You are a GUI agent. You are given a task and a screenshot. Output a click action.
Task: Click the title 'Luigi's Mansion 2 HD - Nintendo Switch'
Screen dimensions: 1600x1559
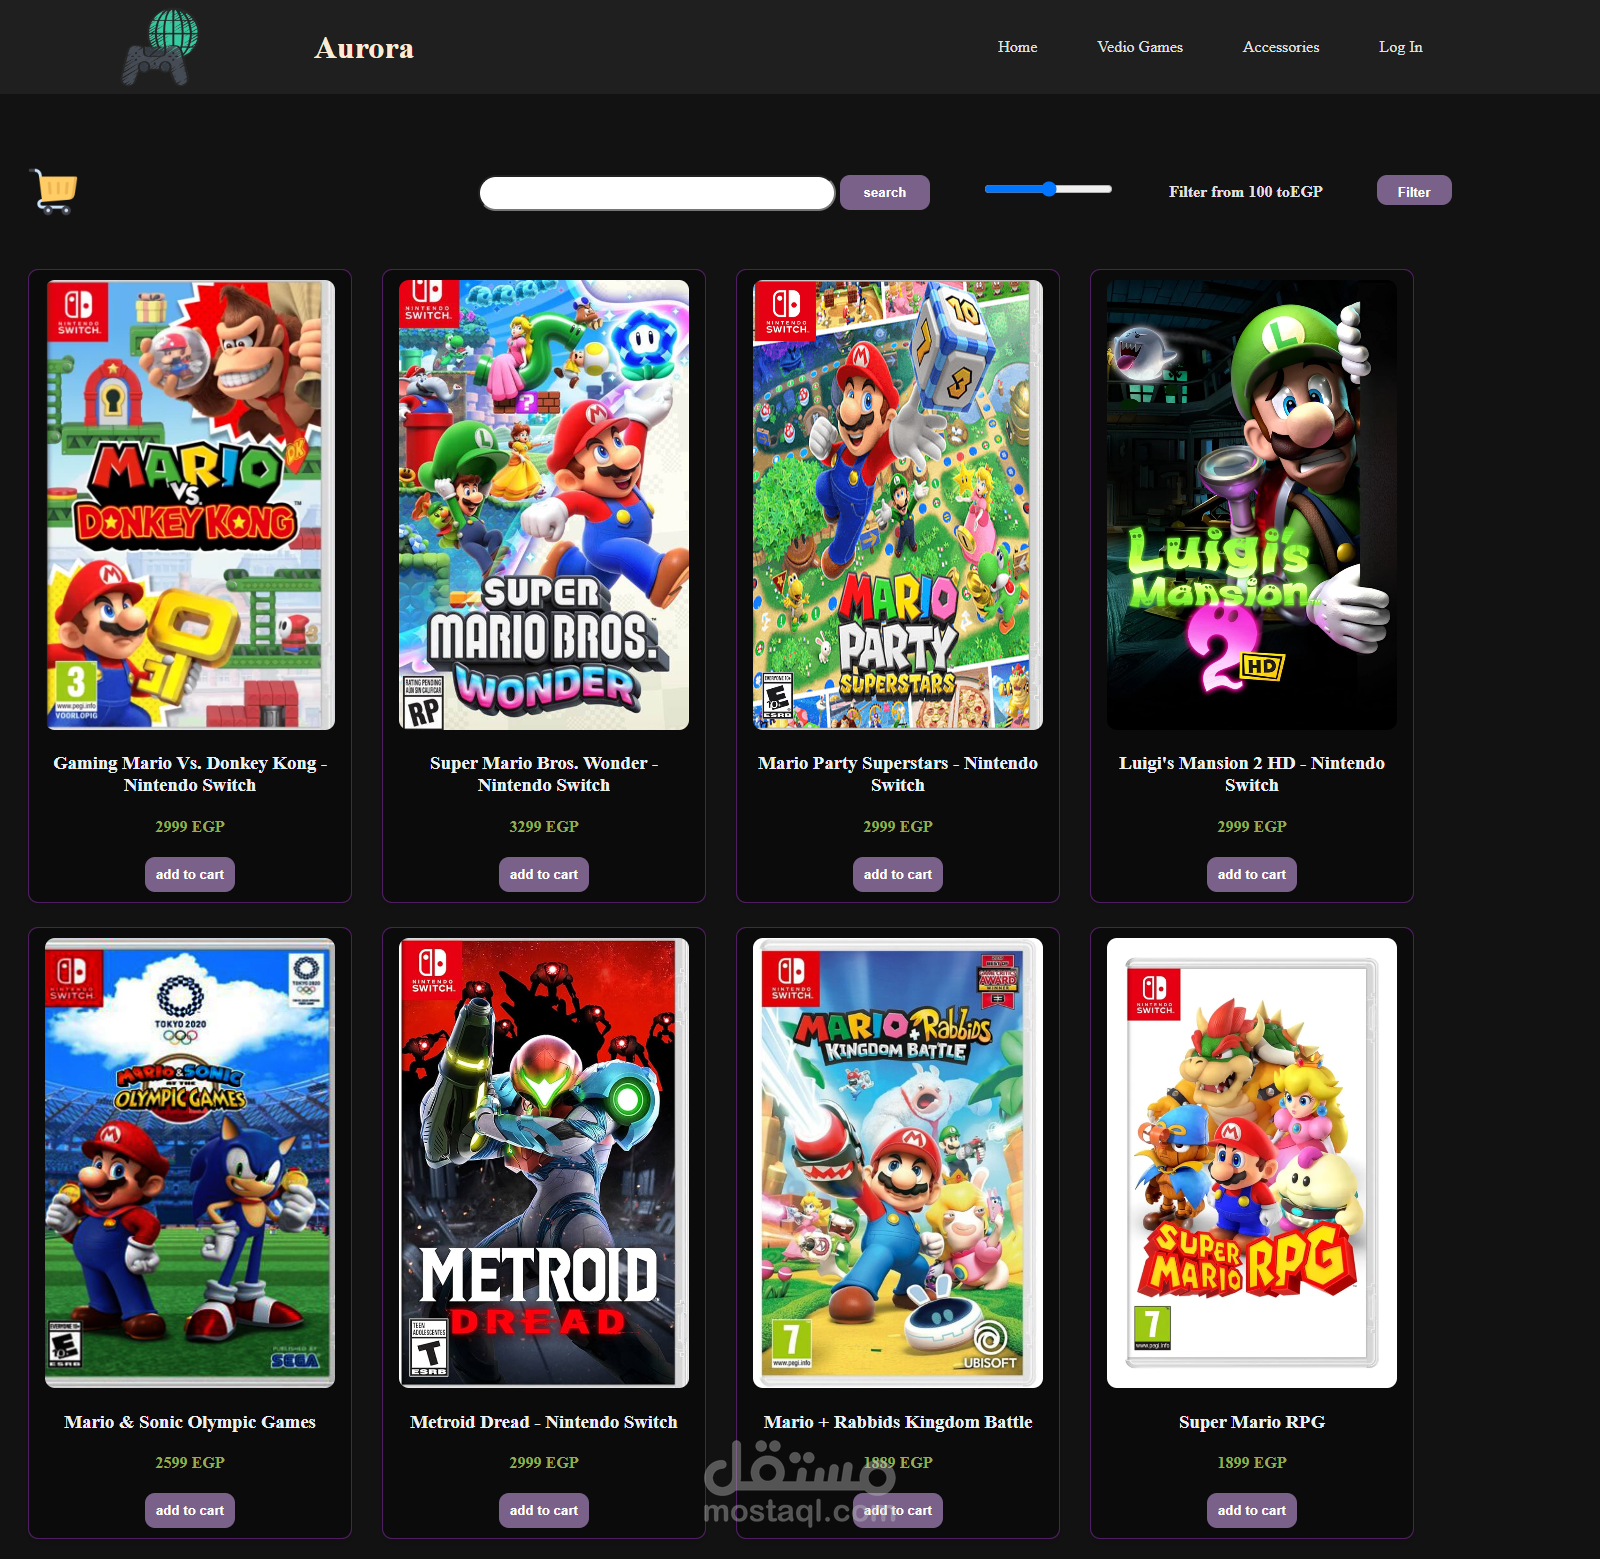(x=1252, y=774)
